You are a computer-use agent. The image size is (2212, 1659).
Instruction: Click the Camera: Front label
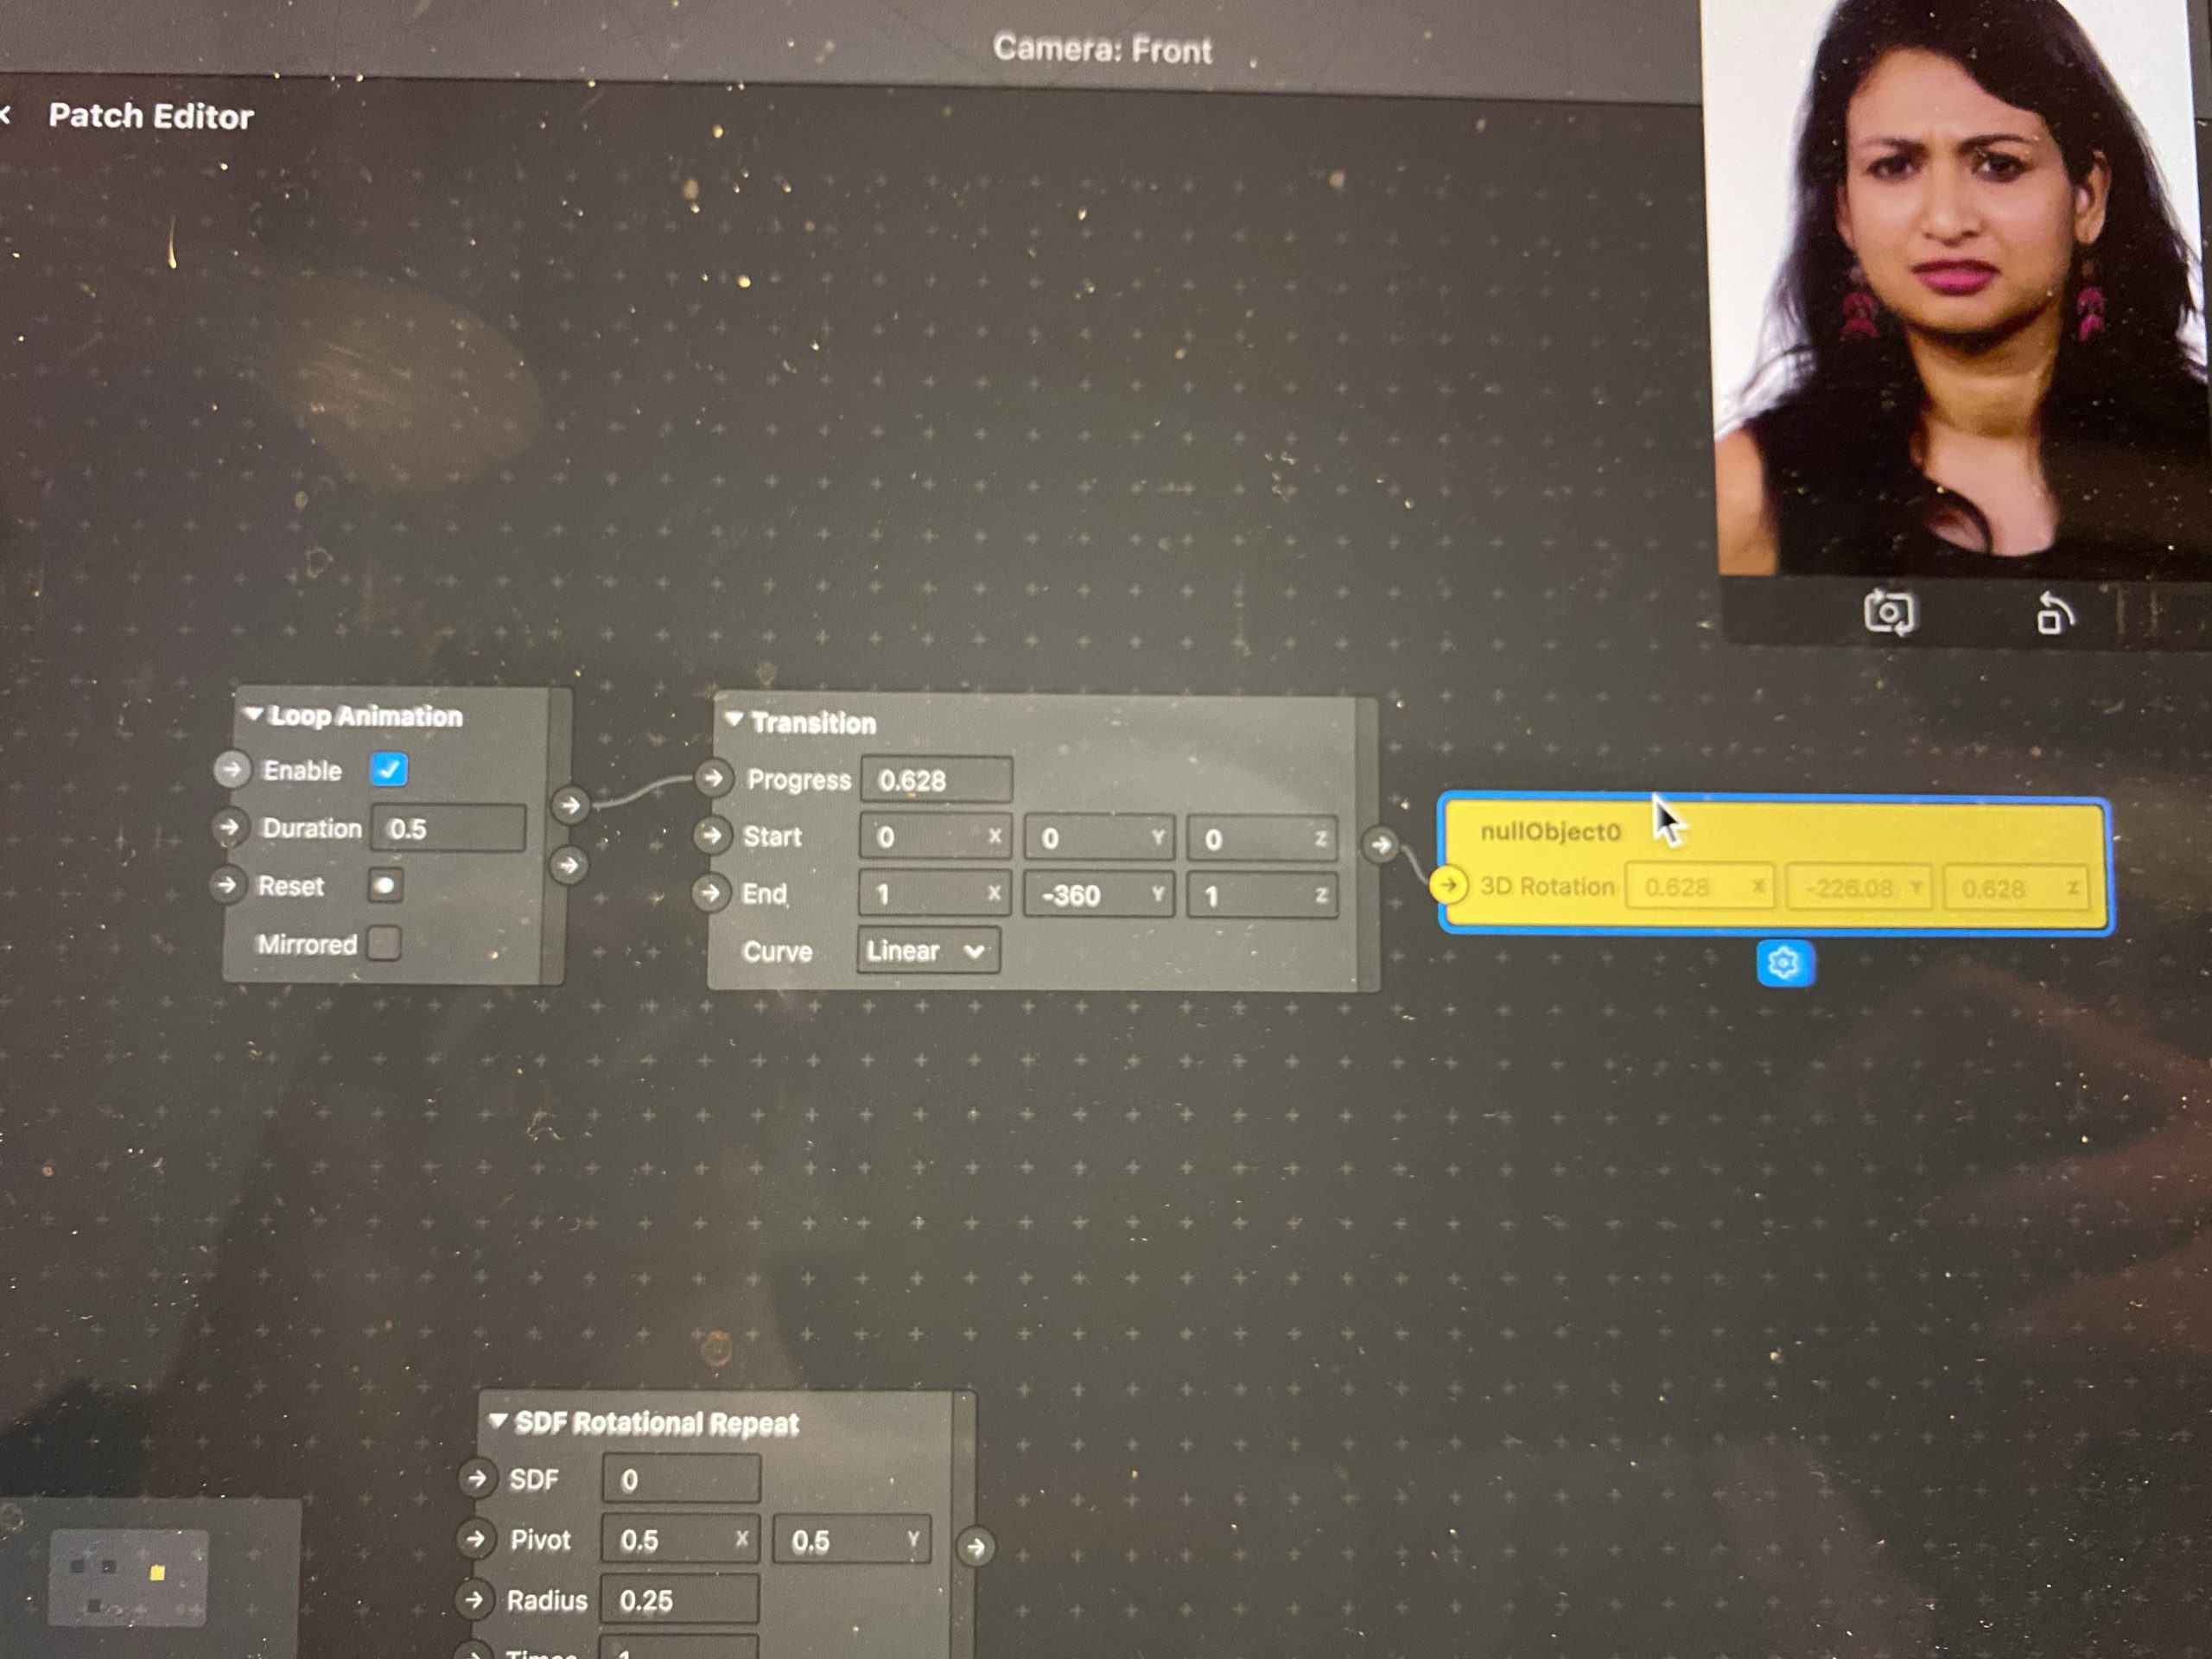tap(1102, 49)
